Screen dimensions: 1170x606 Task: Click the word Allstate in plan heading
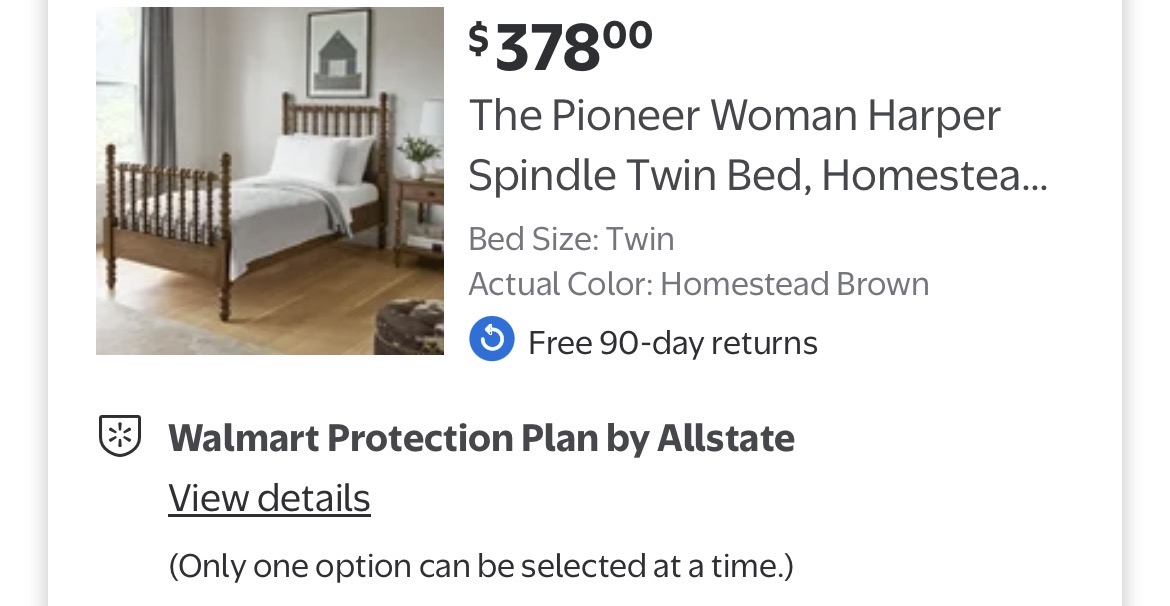click(x=725, y=438)
